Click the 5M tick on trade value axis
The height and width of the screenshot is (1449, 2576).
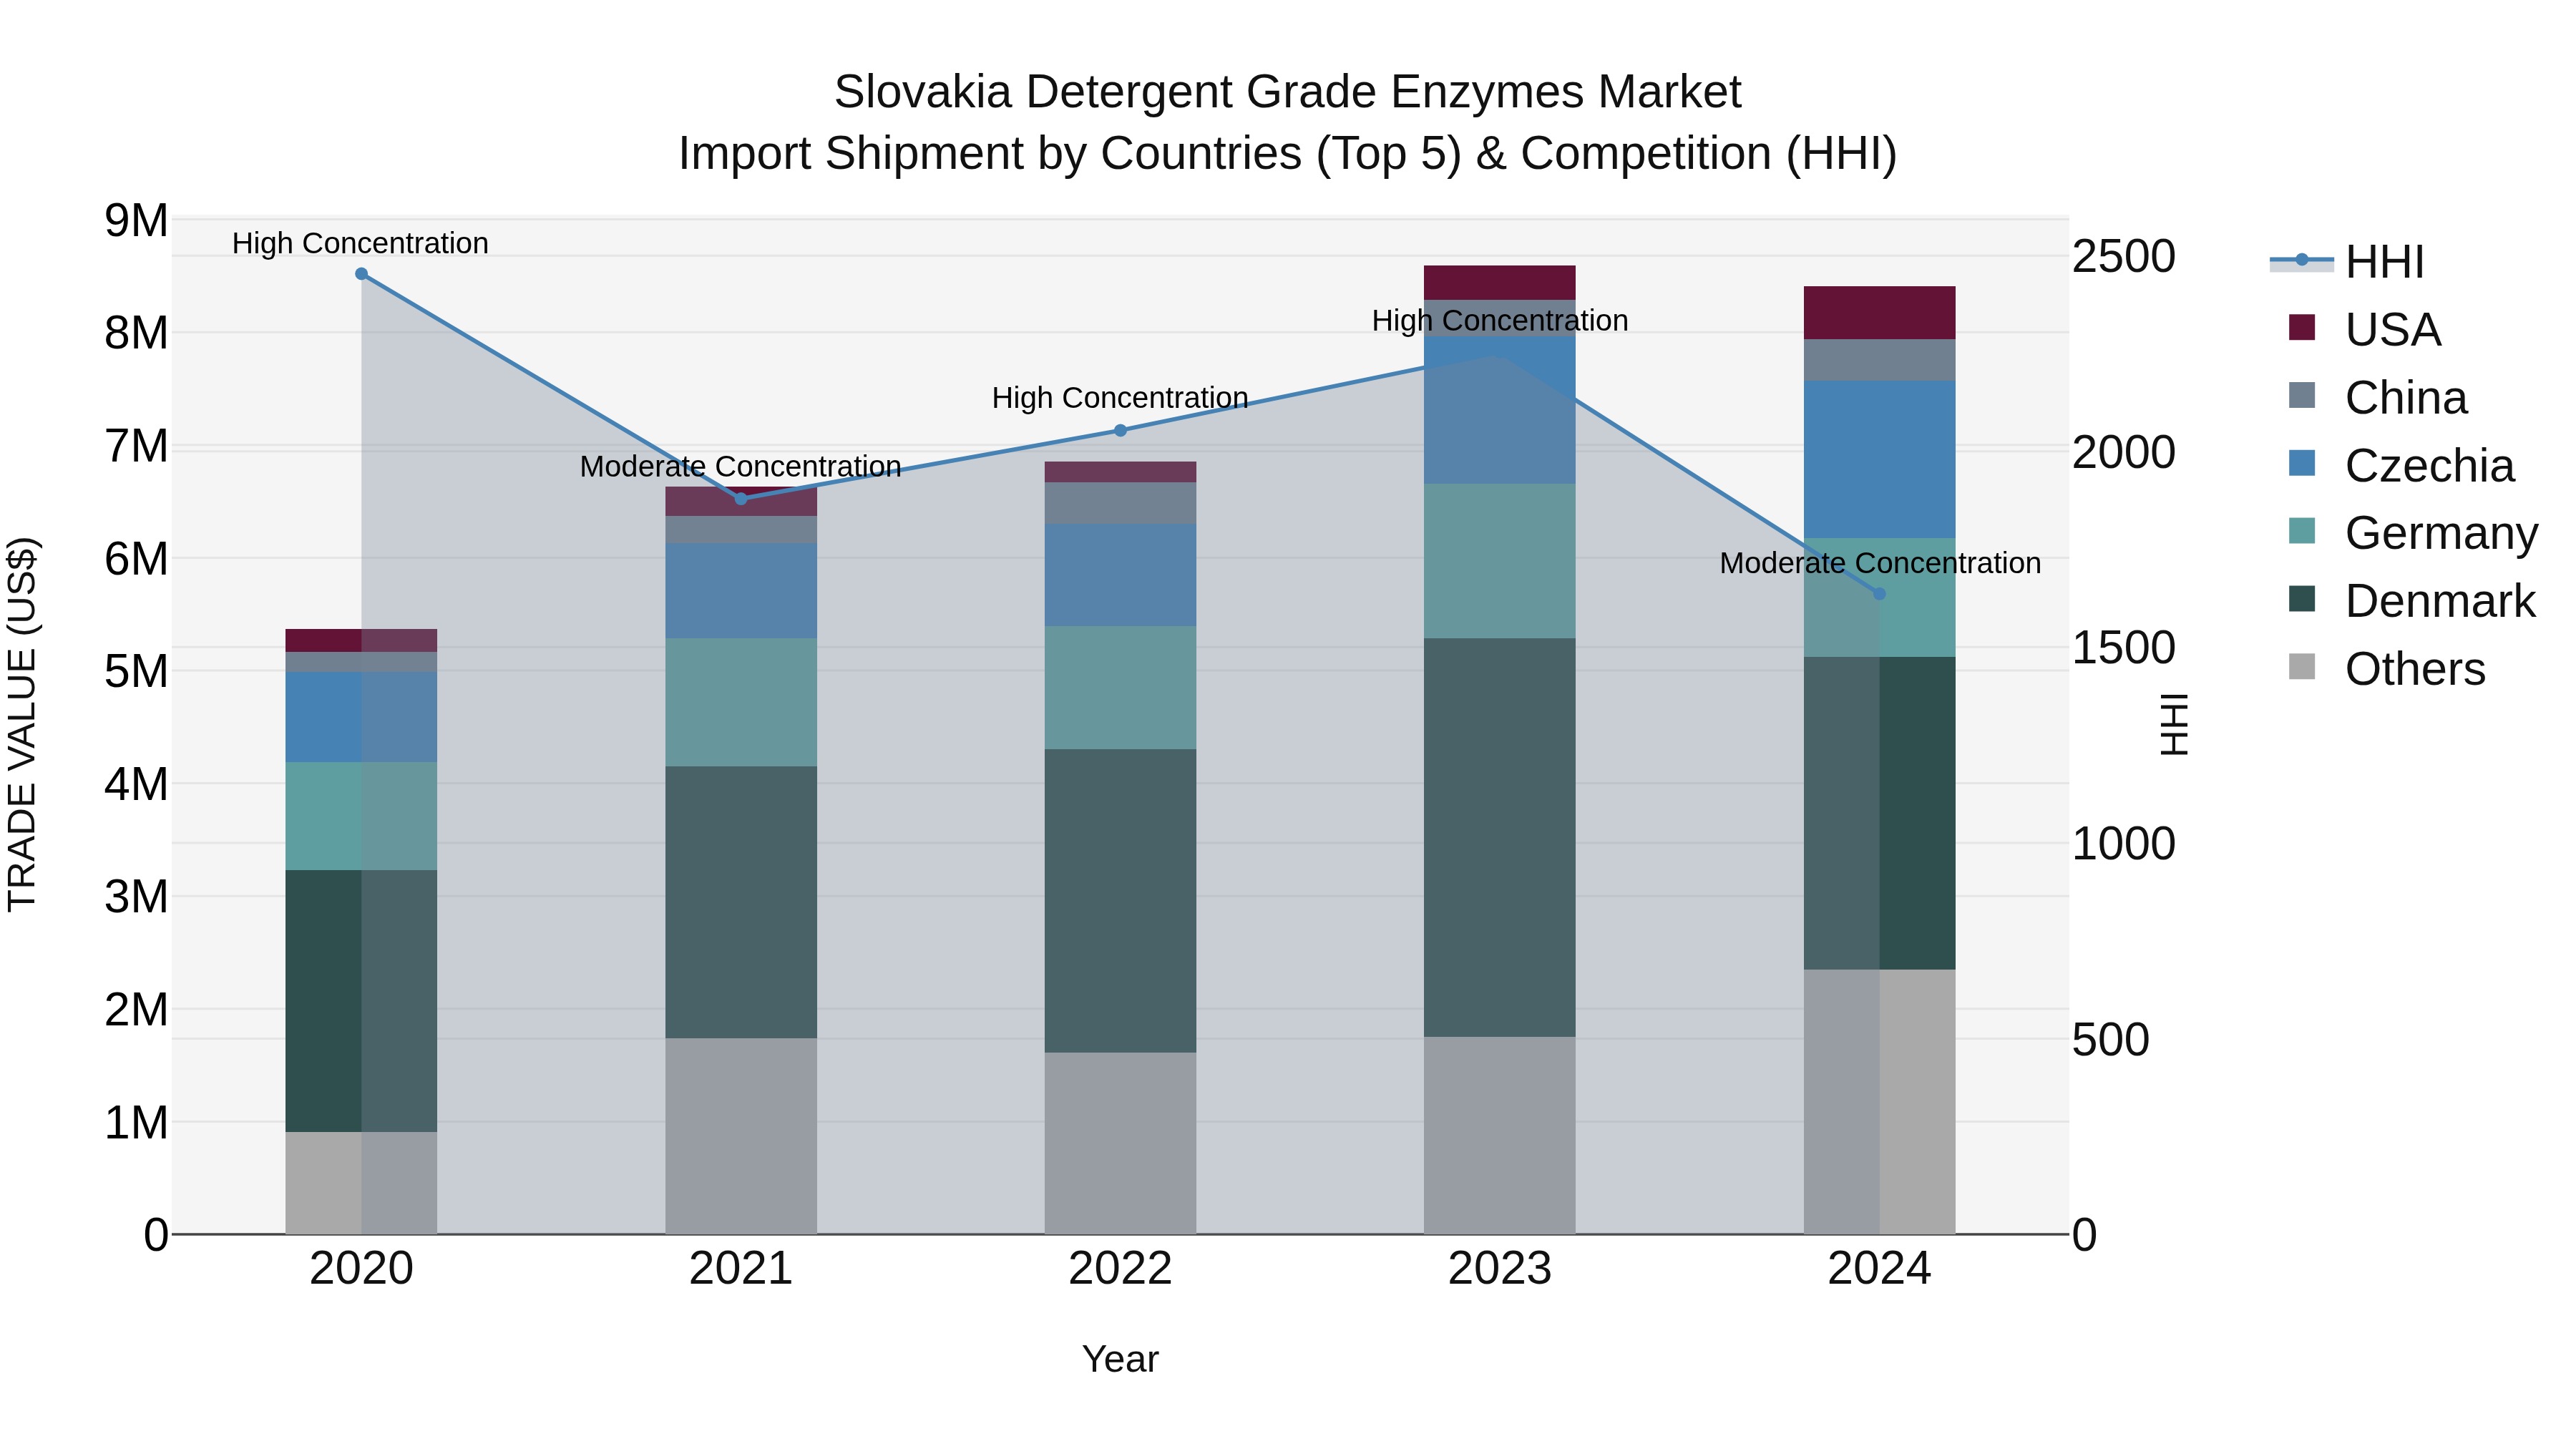(x=137, y=671)
